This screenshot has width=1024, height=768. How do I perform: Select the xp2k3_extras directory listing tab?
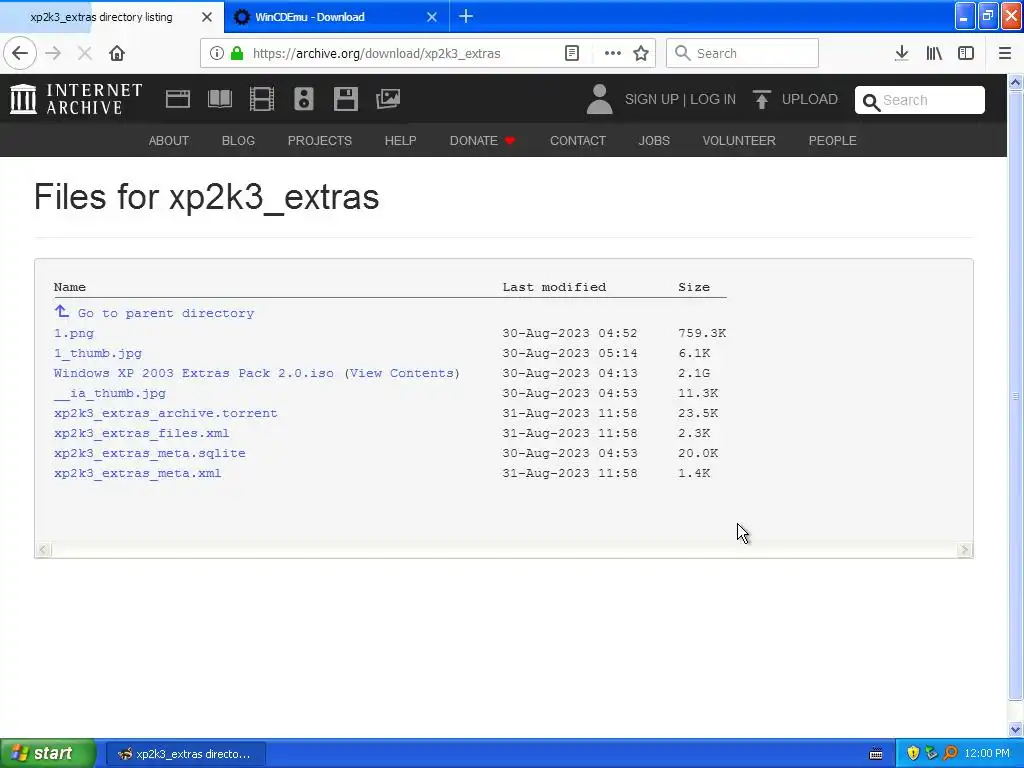tap(112, 17)
